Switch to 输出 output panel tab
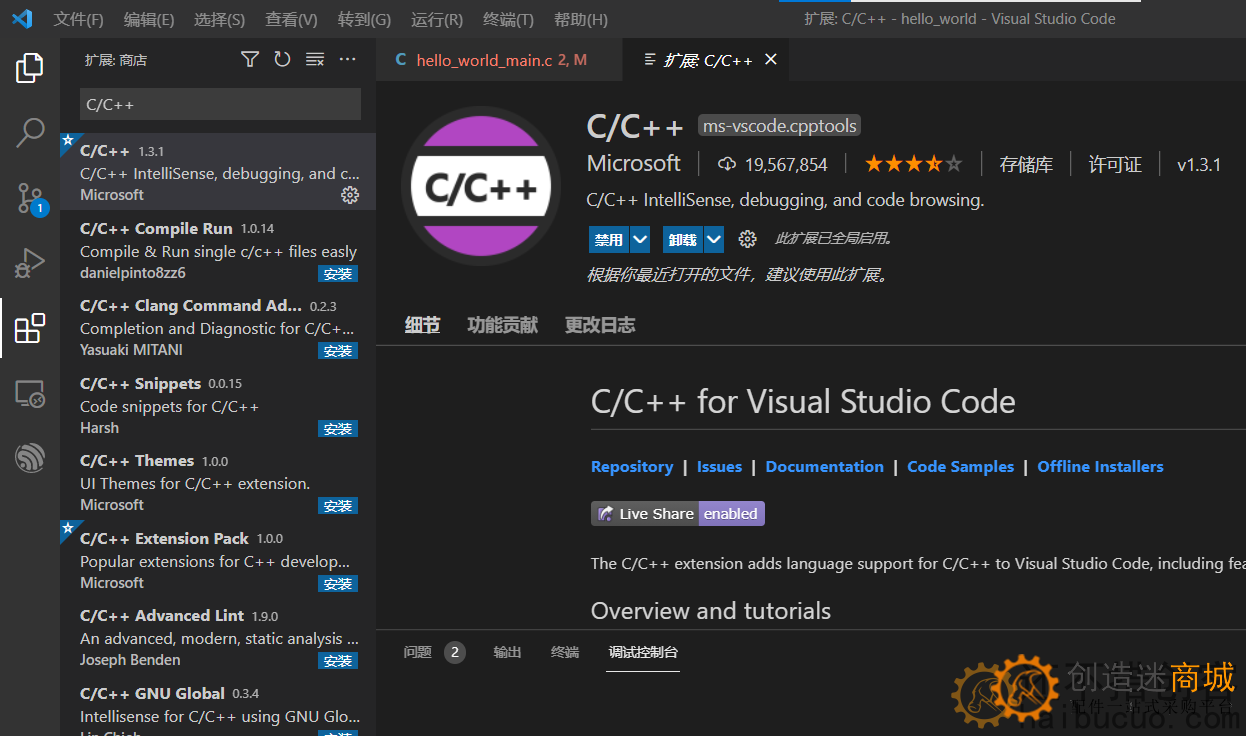Image resolution: width=1246 pixels, height=736 pixels. coord(507,652)
